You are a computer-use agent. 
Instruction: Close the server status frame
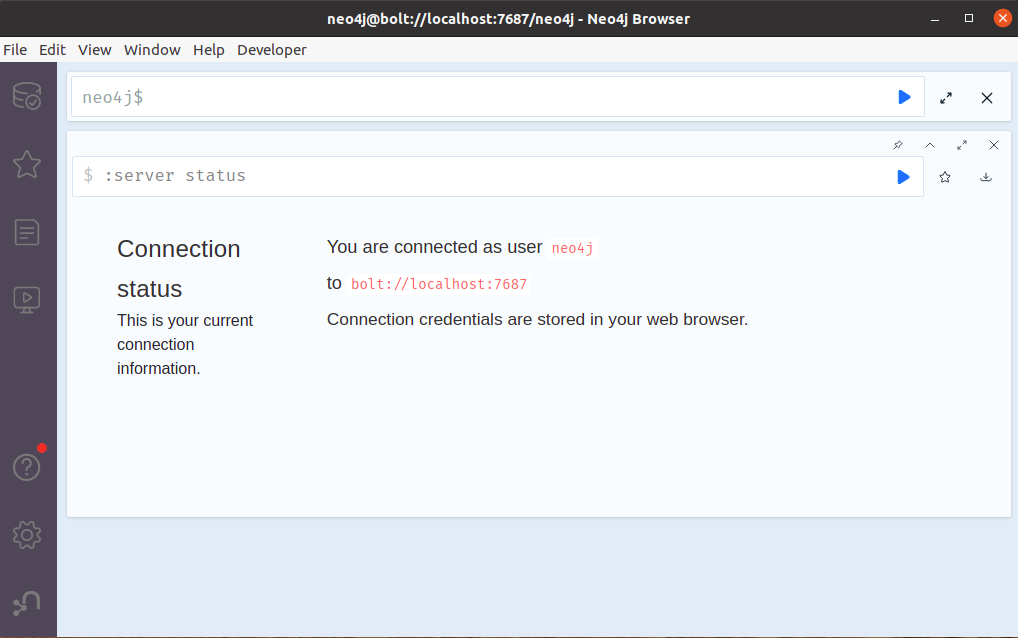coord(993,145)
